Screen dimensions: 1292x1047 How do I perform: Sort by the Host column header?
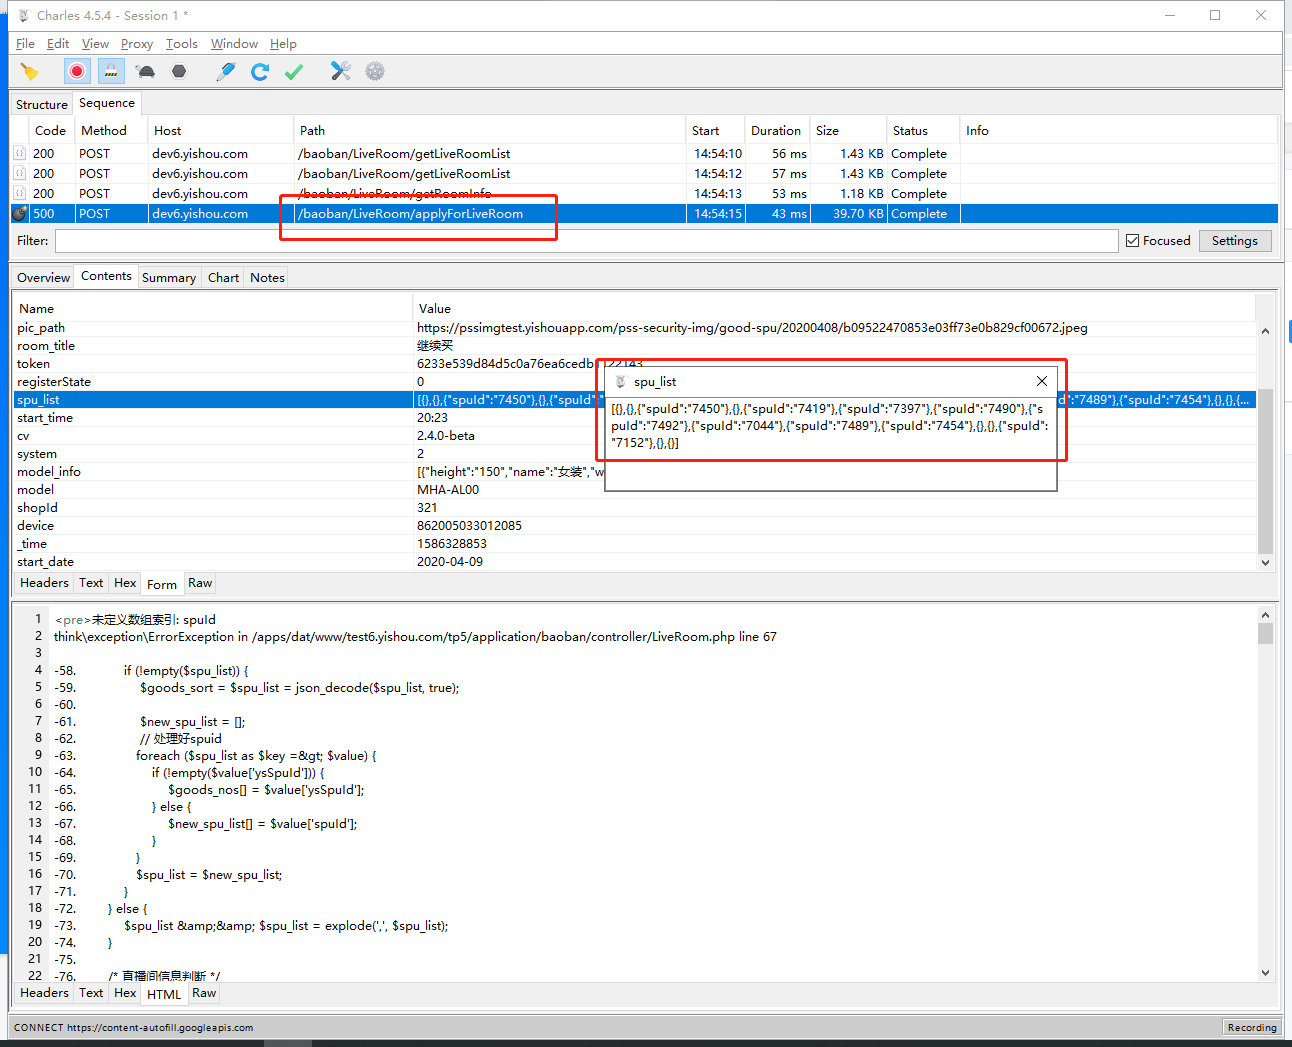click(x=220, y=131)
